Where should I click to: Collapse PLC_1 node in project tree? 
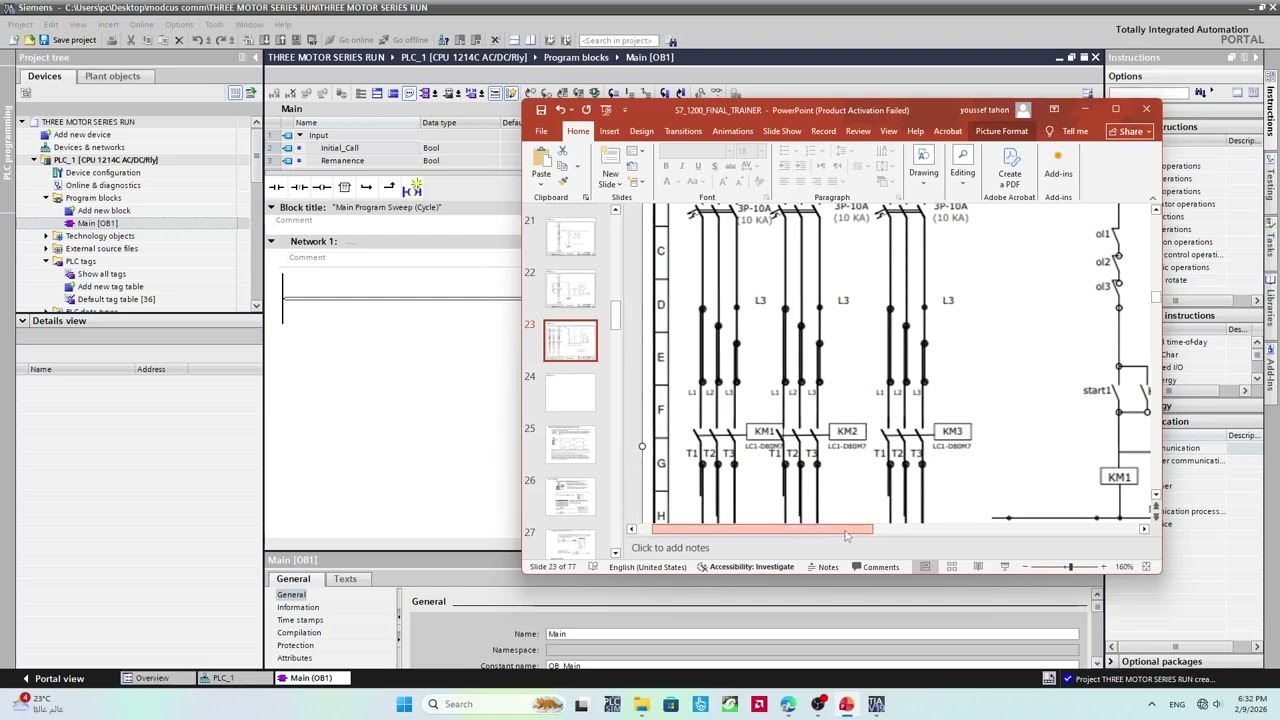tap(34, 160)
